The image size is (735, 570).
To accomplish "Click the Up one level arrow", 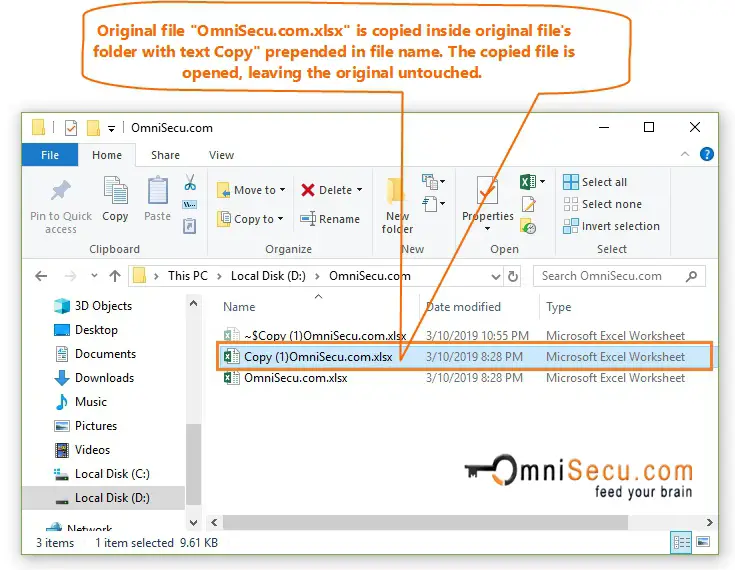I will [115, 276].
